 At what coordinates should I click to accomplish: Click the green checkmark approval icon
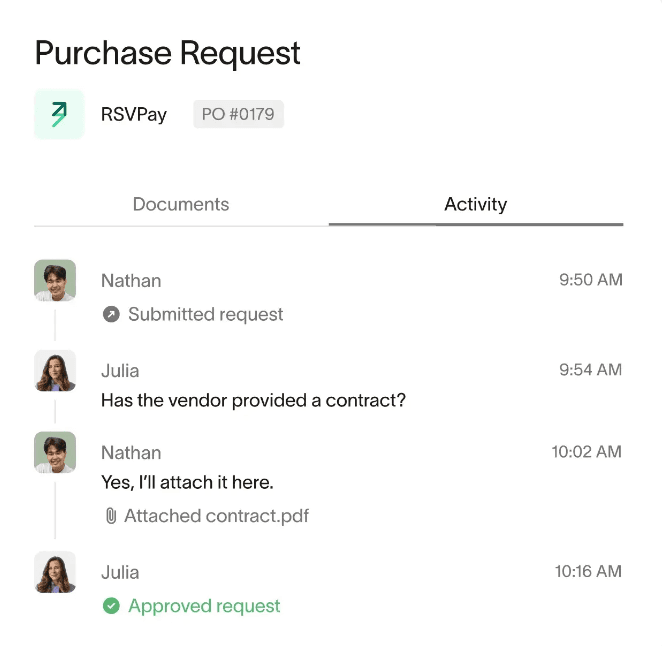coord(111,606)
